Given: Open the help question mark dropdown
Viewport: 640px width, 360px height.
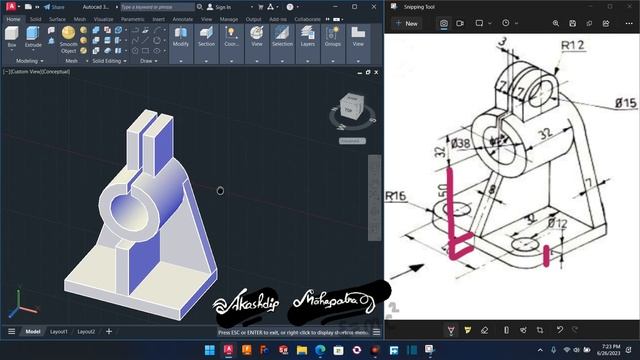Looking at the screenshot, I should click(297, 7).
